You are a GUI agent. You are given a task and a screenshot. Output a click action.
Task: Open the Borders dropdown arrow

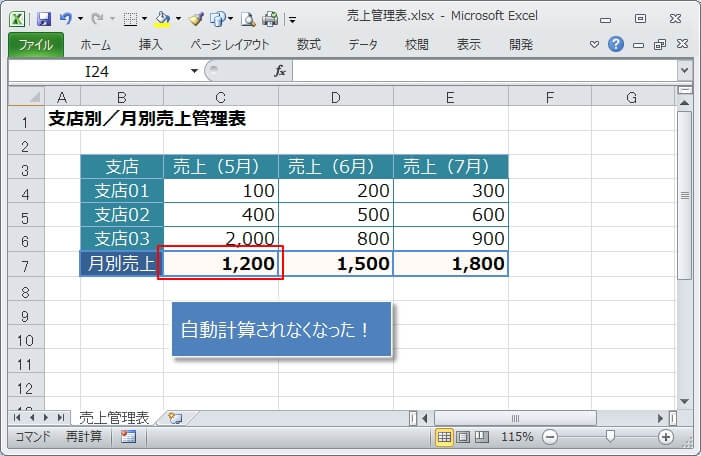pos(144,19)
